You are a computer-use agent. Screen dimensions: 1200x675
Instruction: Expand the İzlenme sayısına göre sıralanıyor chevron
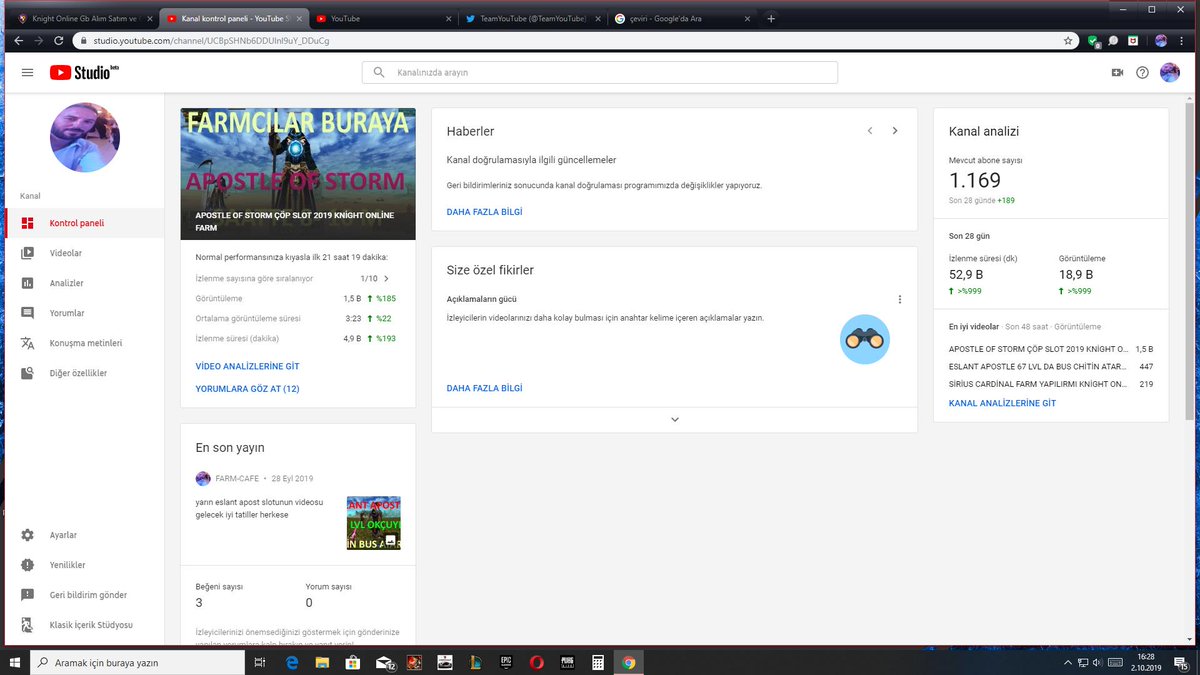pos(386,279)
